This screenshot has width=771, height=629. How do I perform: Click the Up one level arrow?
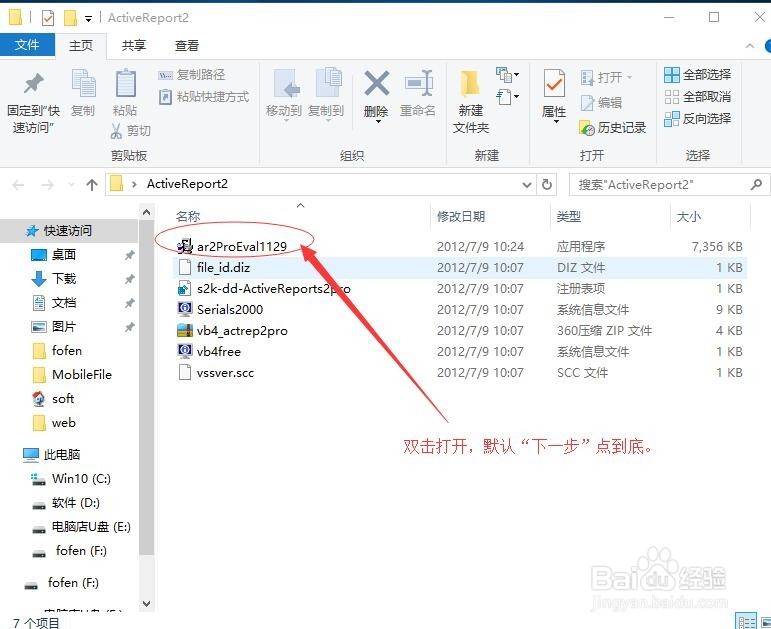point(92,185)
